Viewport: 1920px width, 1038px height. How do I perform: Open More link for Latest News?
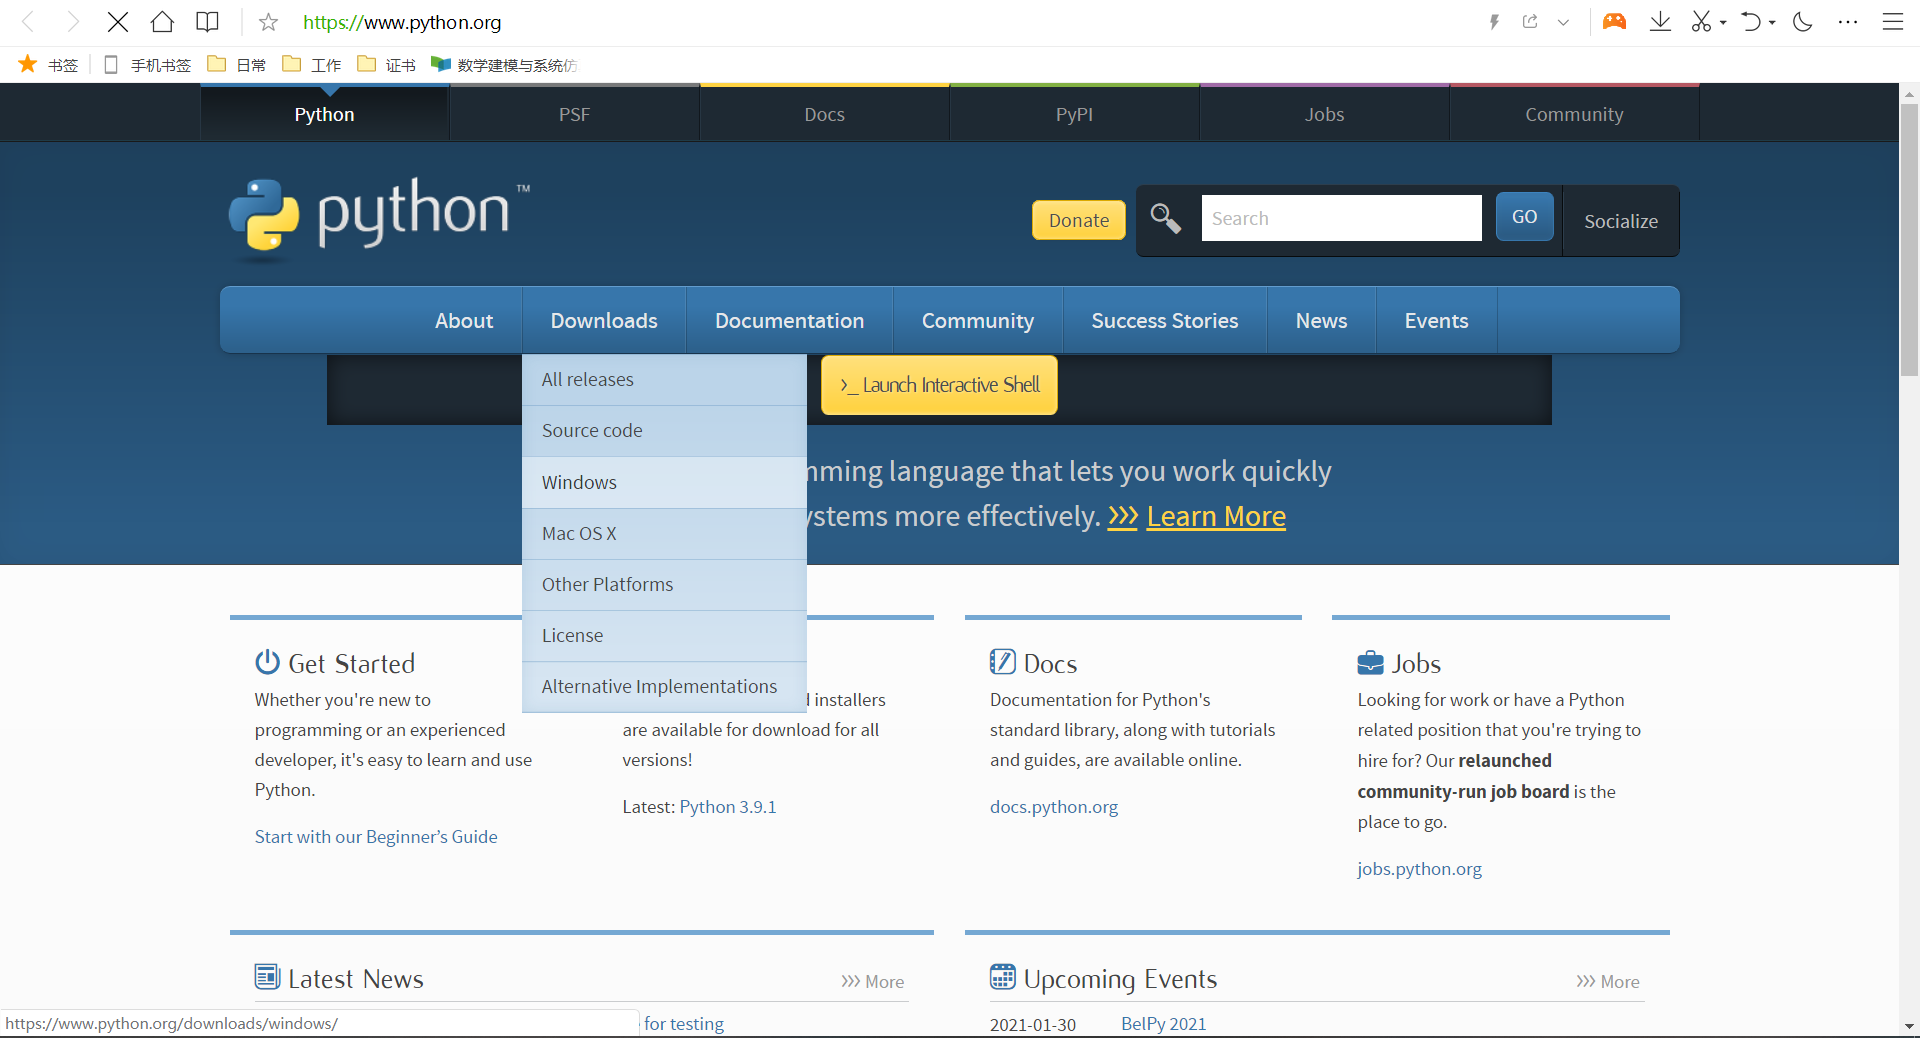[x=872, y=982]
